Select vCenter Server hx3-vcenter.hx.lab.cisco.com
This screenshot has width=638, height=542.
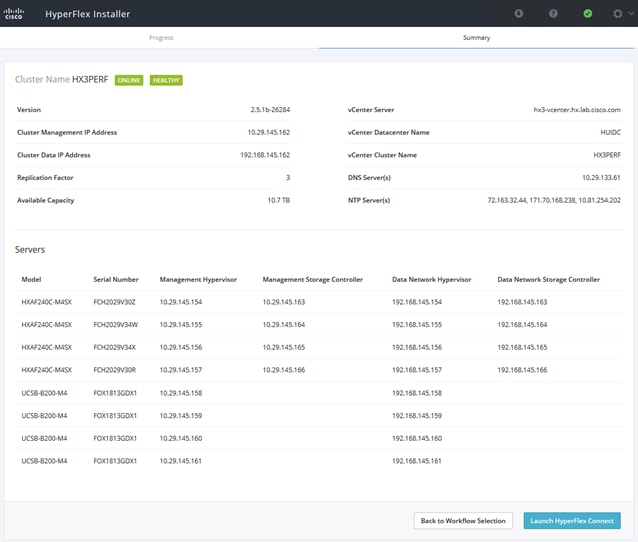coord(577,109)
